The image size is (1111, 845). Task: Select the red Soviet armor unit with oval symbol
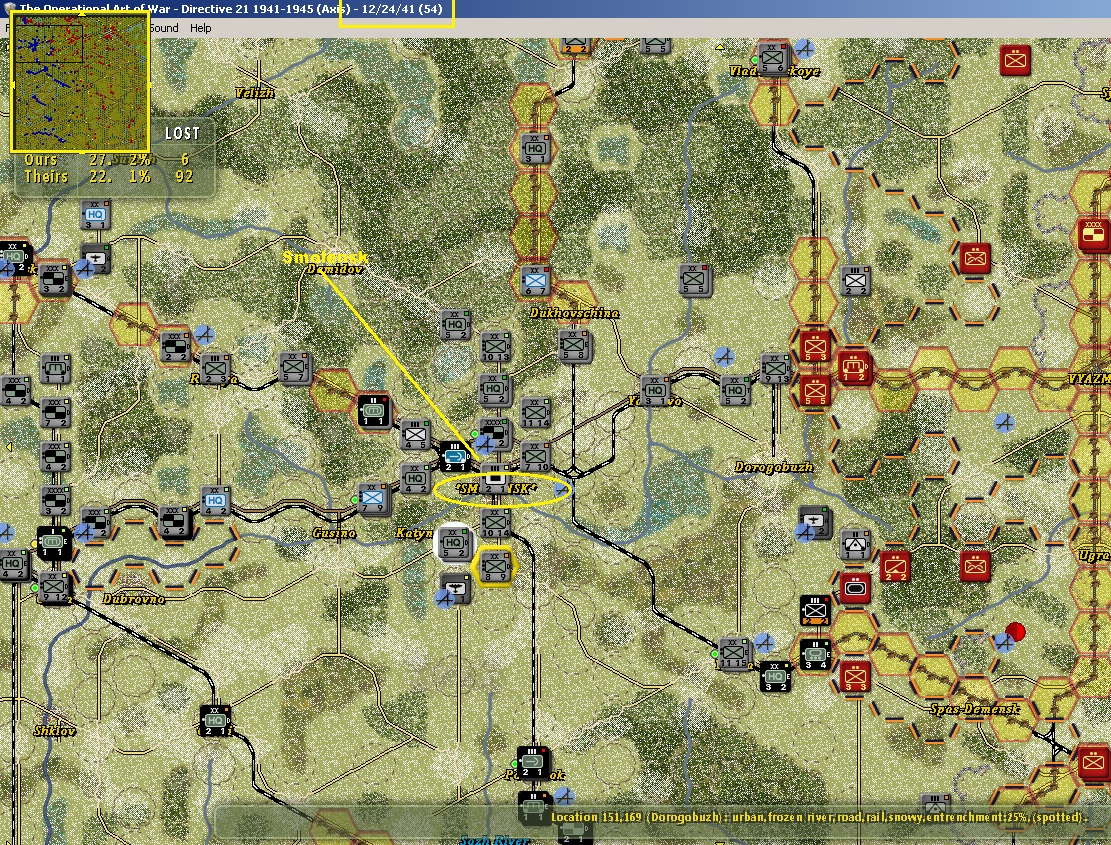click(855, 588)
